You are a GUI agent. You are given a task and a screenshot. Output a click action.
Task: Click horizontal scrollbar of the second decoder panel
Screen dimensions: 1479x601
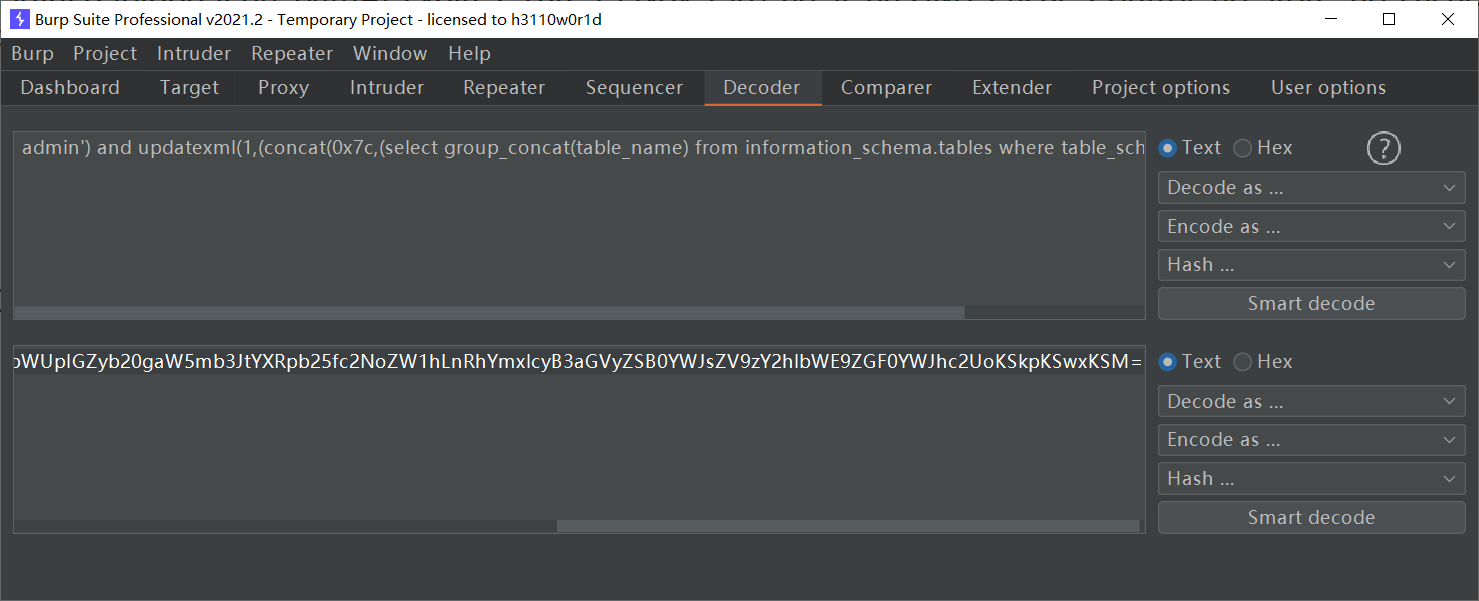848,526
